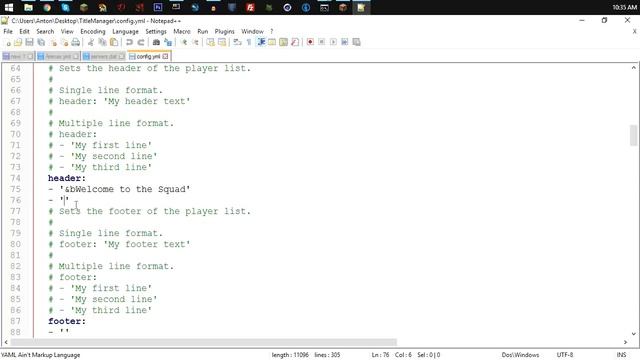Viewport: 640px width, 360px height.
Task: Open the File menu
Action: 8,31
